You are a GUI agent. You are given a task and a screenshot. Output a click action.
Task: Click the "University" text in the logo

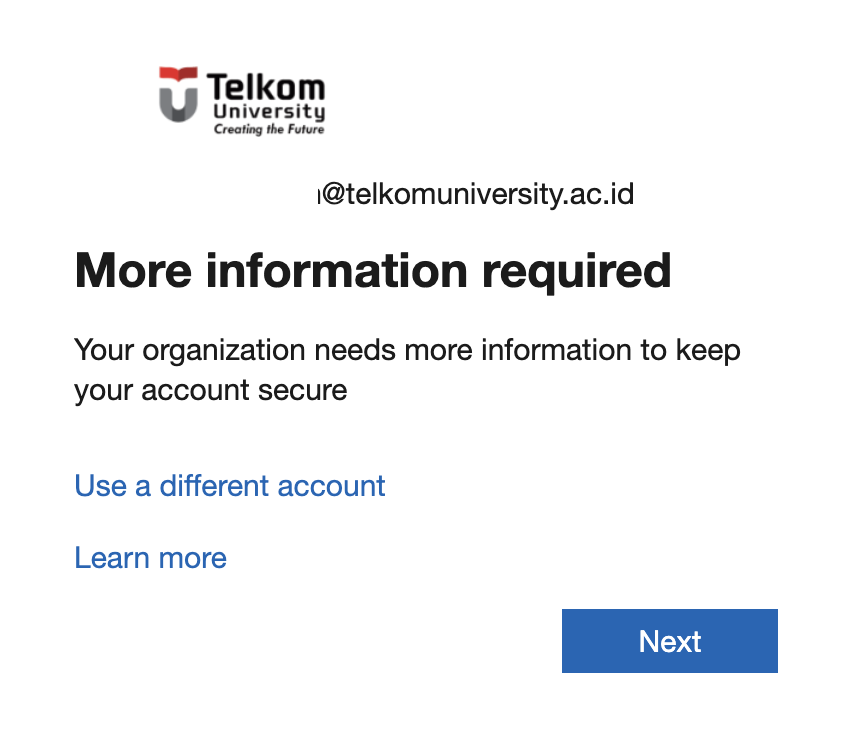(x=269, y=111)
